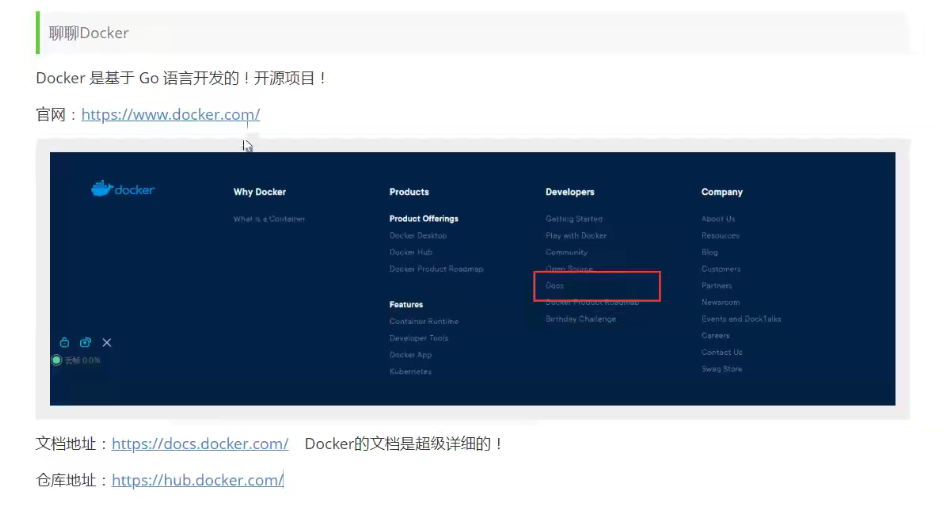Close the recording overlay with the X
The height and width of the screenshot is (525, 944).
(x=107, y=343)
